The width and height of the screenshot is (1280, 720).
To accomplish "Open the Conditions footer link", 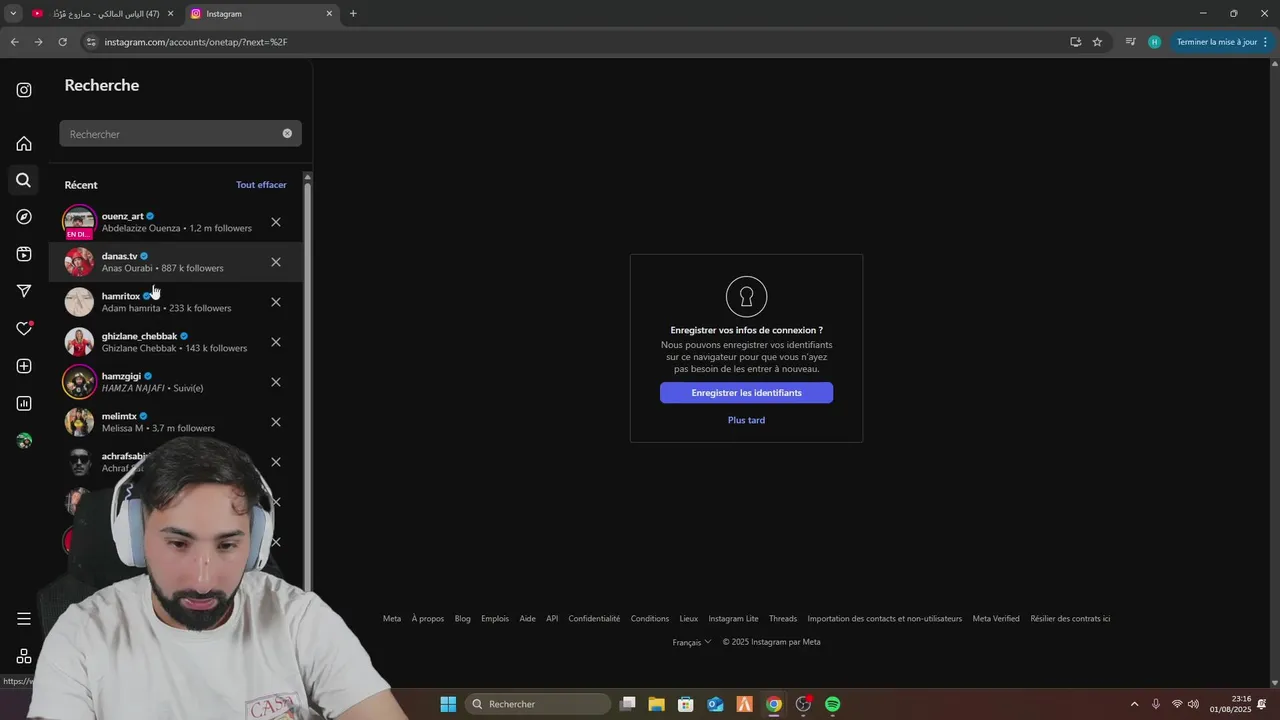I will tap(650, 618).
